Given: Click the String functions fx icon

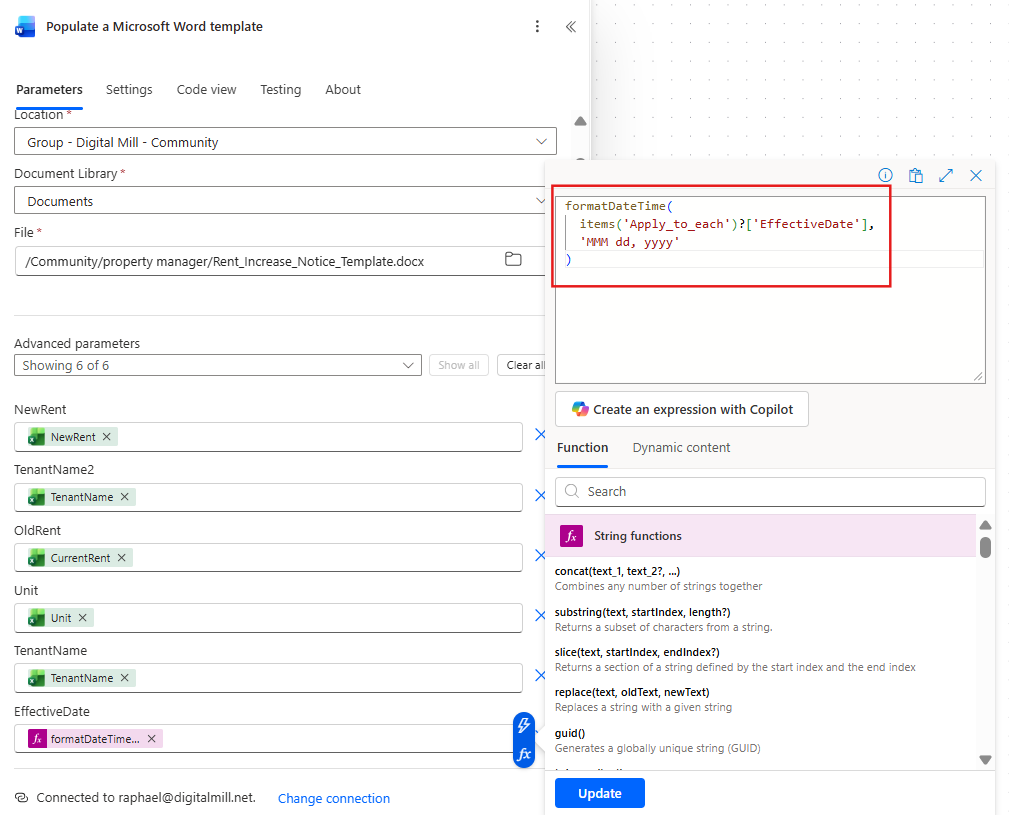Looking at the screenshot, I should point(571,536).
